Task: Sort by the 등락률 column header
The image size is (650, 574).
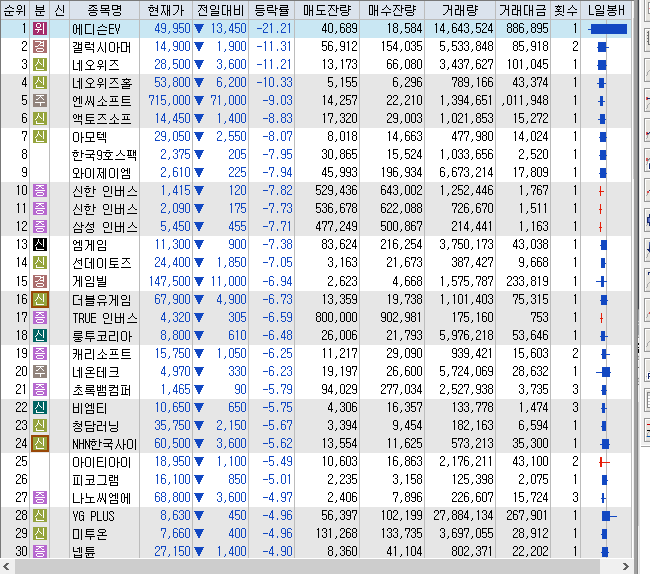Action: coord(272,10)
